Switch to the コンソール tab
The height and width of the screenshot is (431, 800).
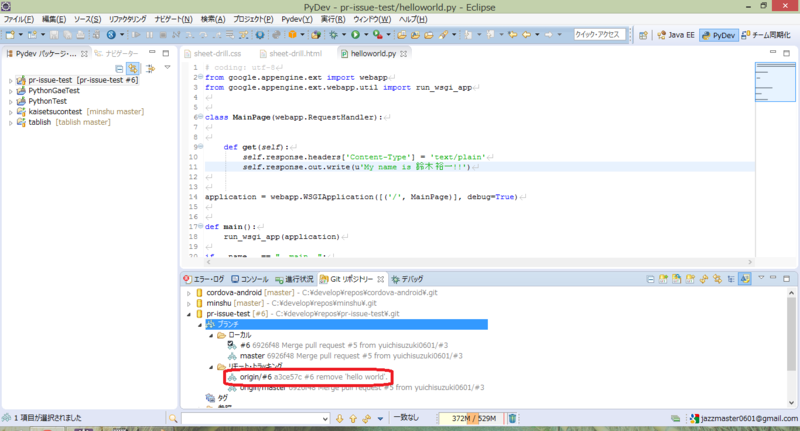(250, 279)
